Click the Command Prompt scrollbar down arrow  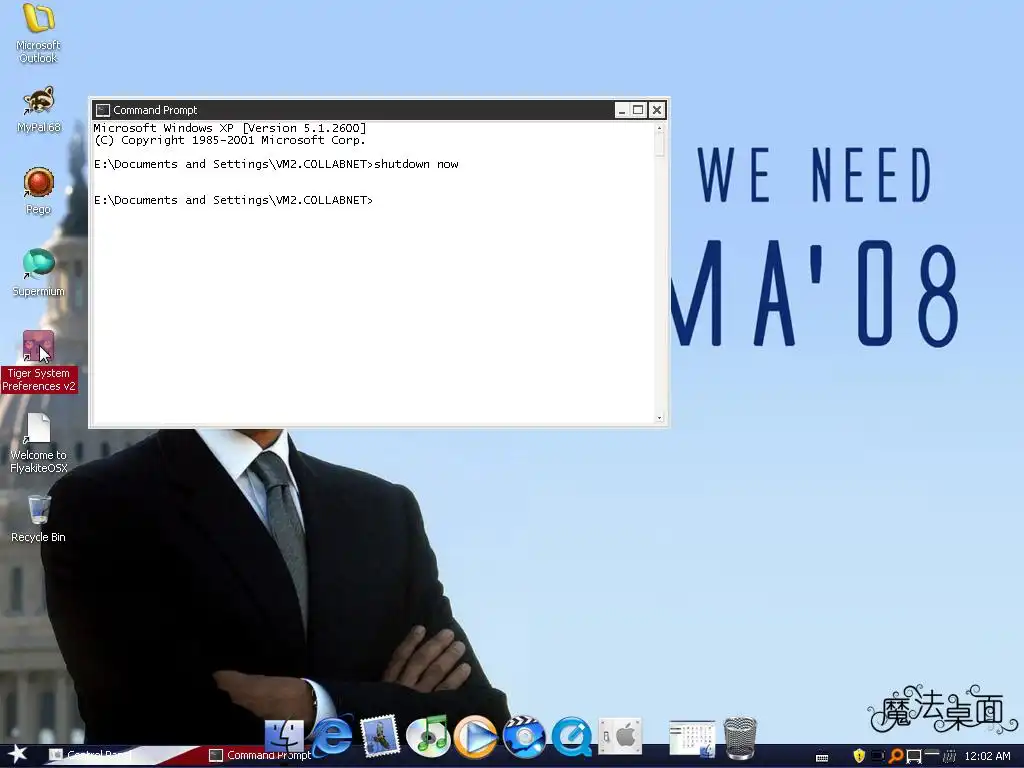coord(660,417)
